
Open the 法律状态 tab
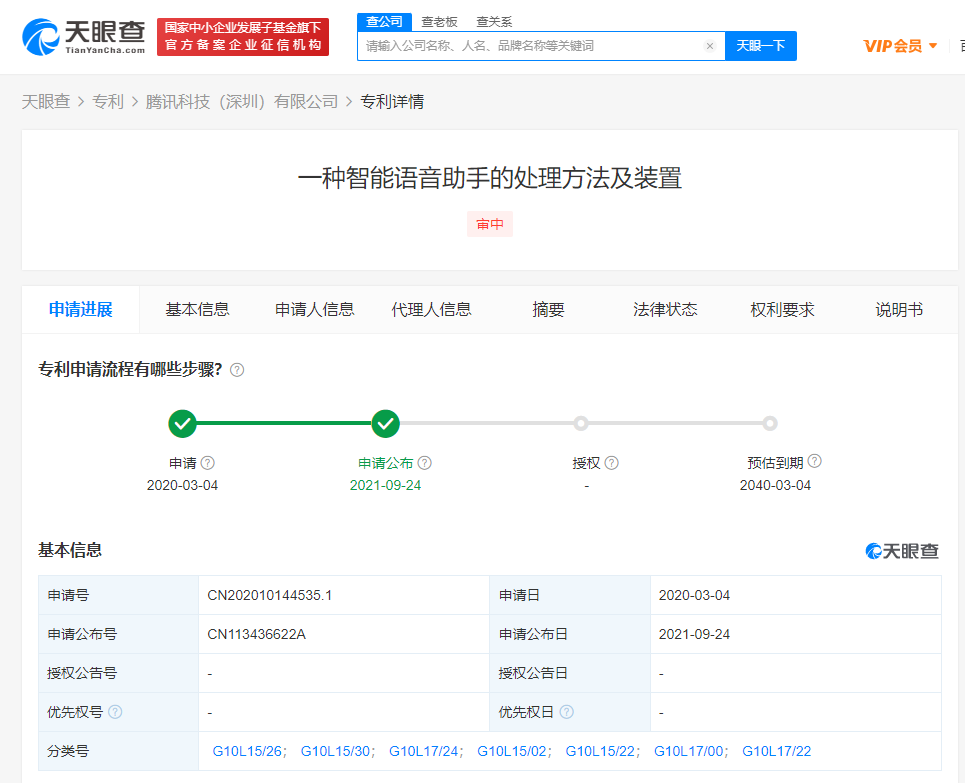point(665,310)
